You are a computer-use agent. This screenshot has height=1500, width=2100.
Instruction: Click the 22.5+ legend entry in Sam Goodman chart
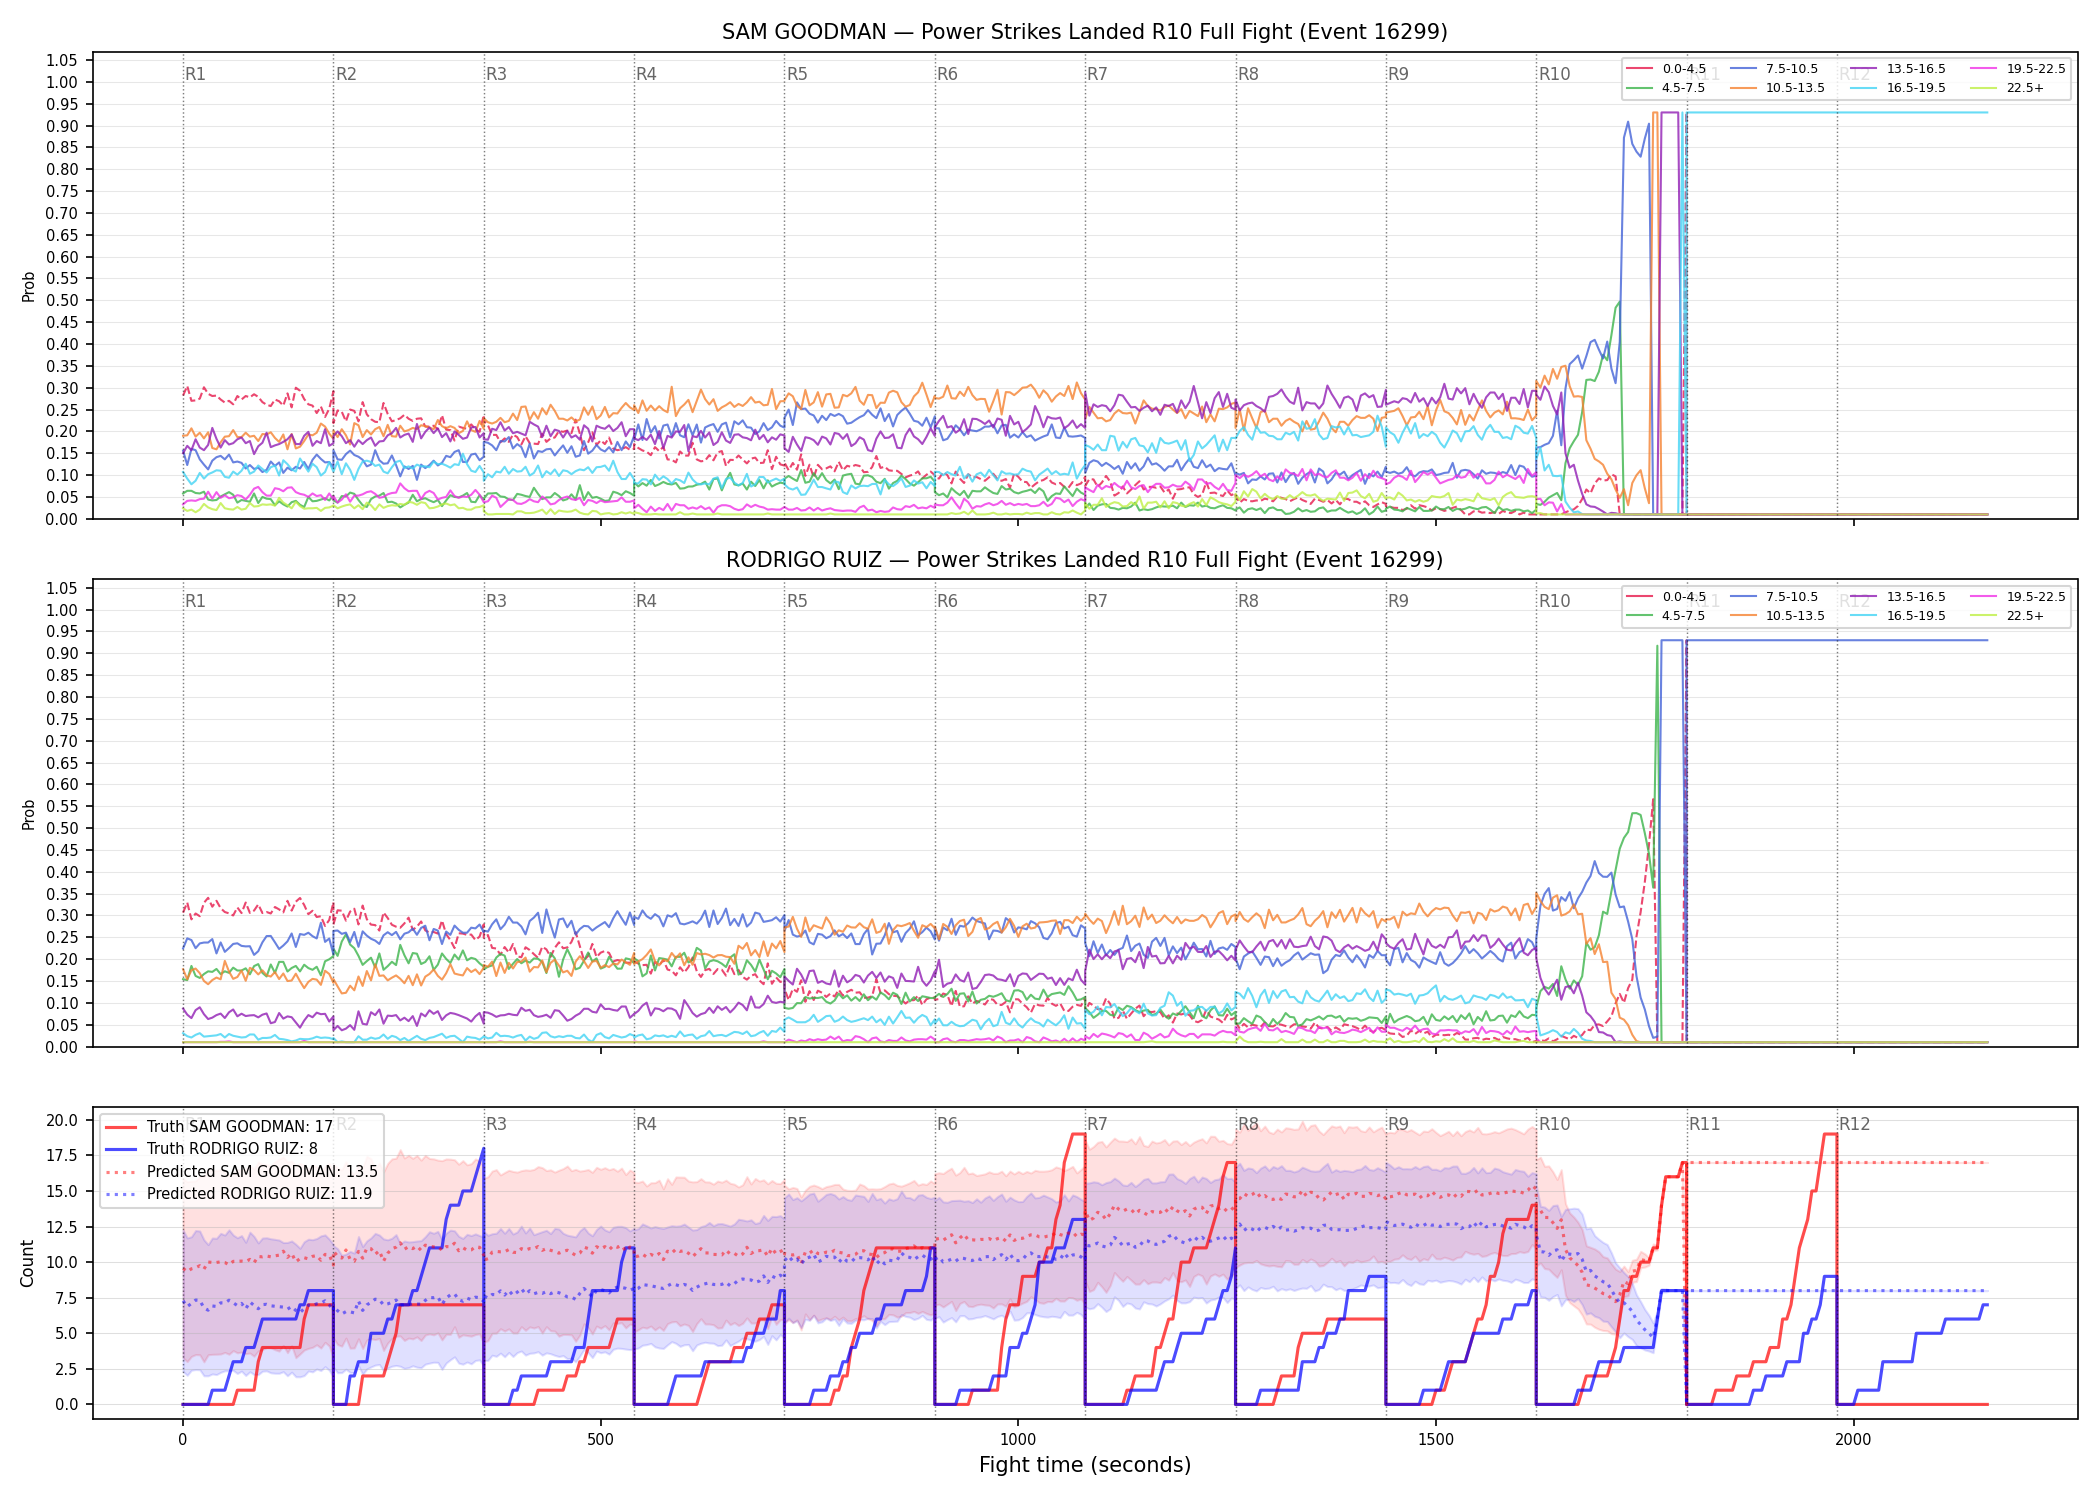click(2007, 88)
